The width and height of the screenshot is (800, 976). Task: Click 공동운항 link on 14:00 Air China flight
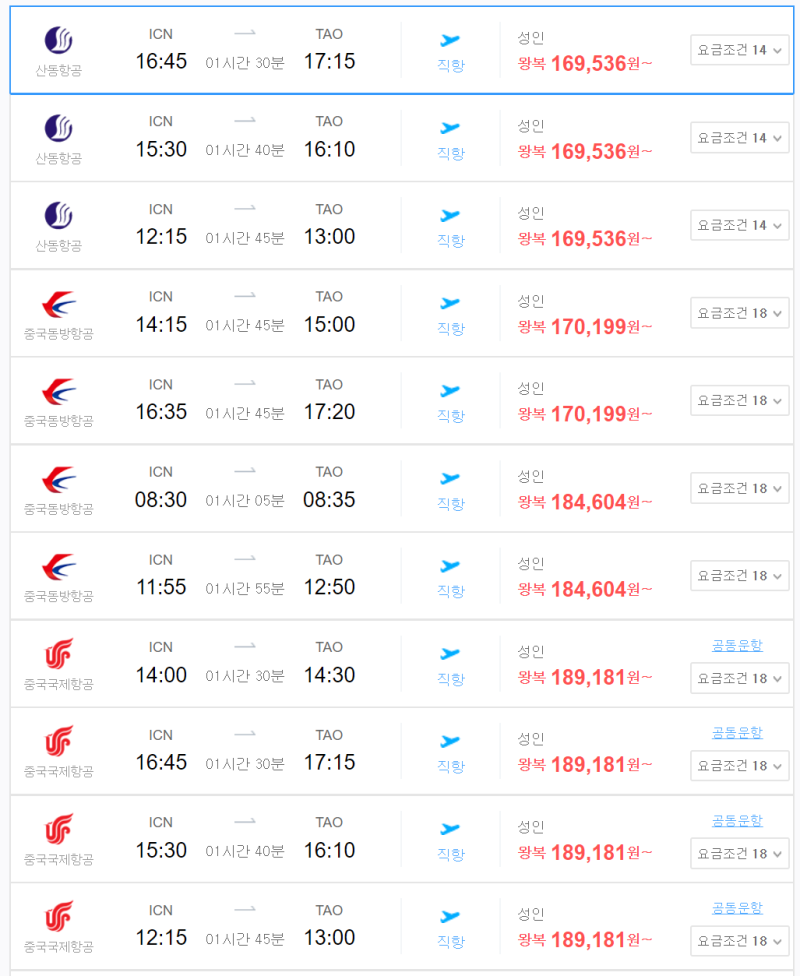pos(737,645)
